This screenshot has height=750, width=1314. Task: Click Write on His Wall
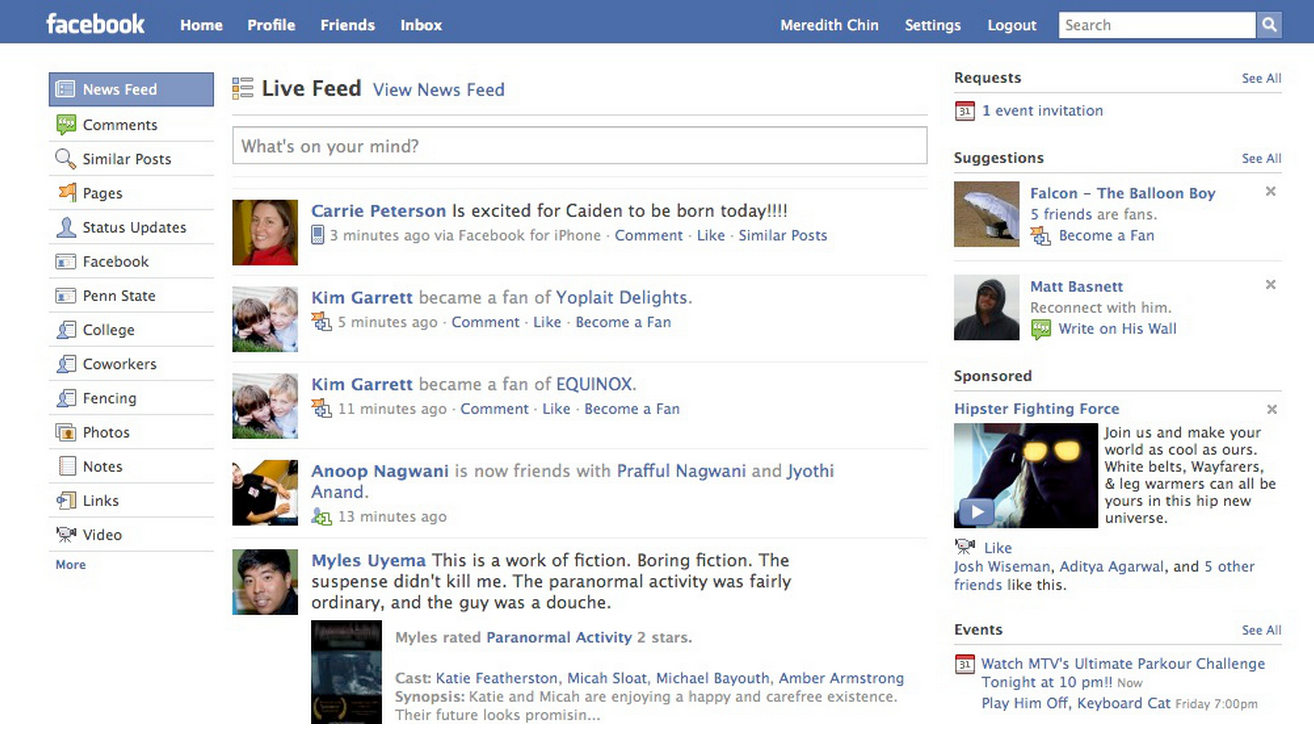[1117, 329]
